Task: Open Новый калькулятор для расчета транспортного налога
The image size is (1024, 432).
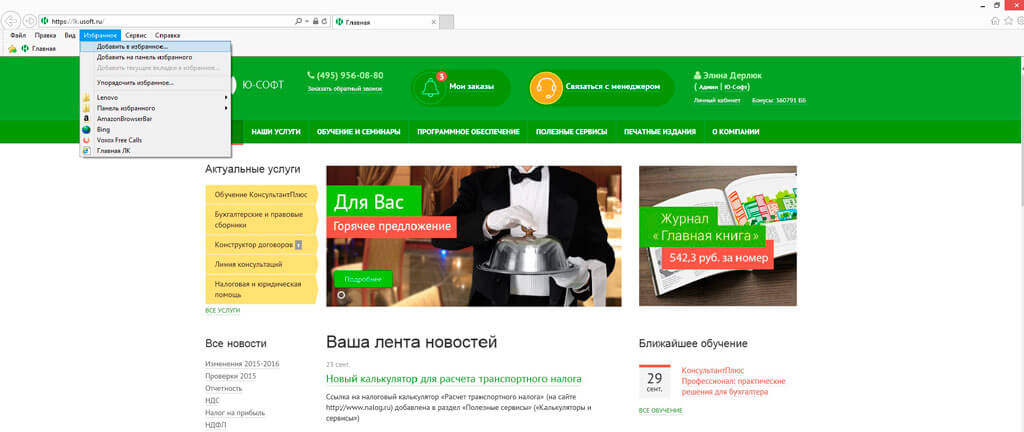Action: pyautogui.click(x=453, y=379)
